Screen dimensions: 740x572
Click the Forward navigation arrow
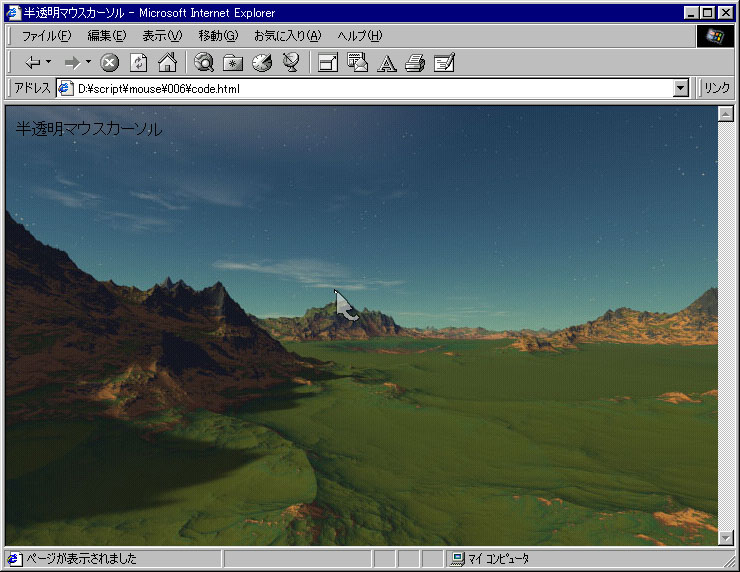pyautogui.click(x=71, y=63)
